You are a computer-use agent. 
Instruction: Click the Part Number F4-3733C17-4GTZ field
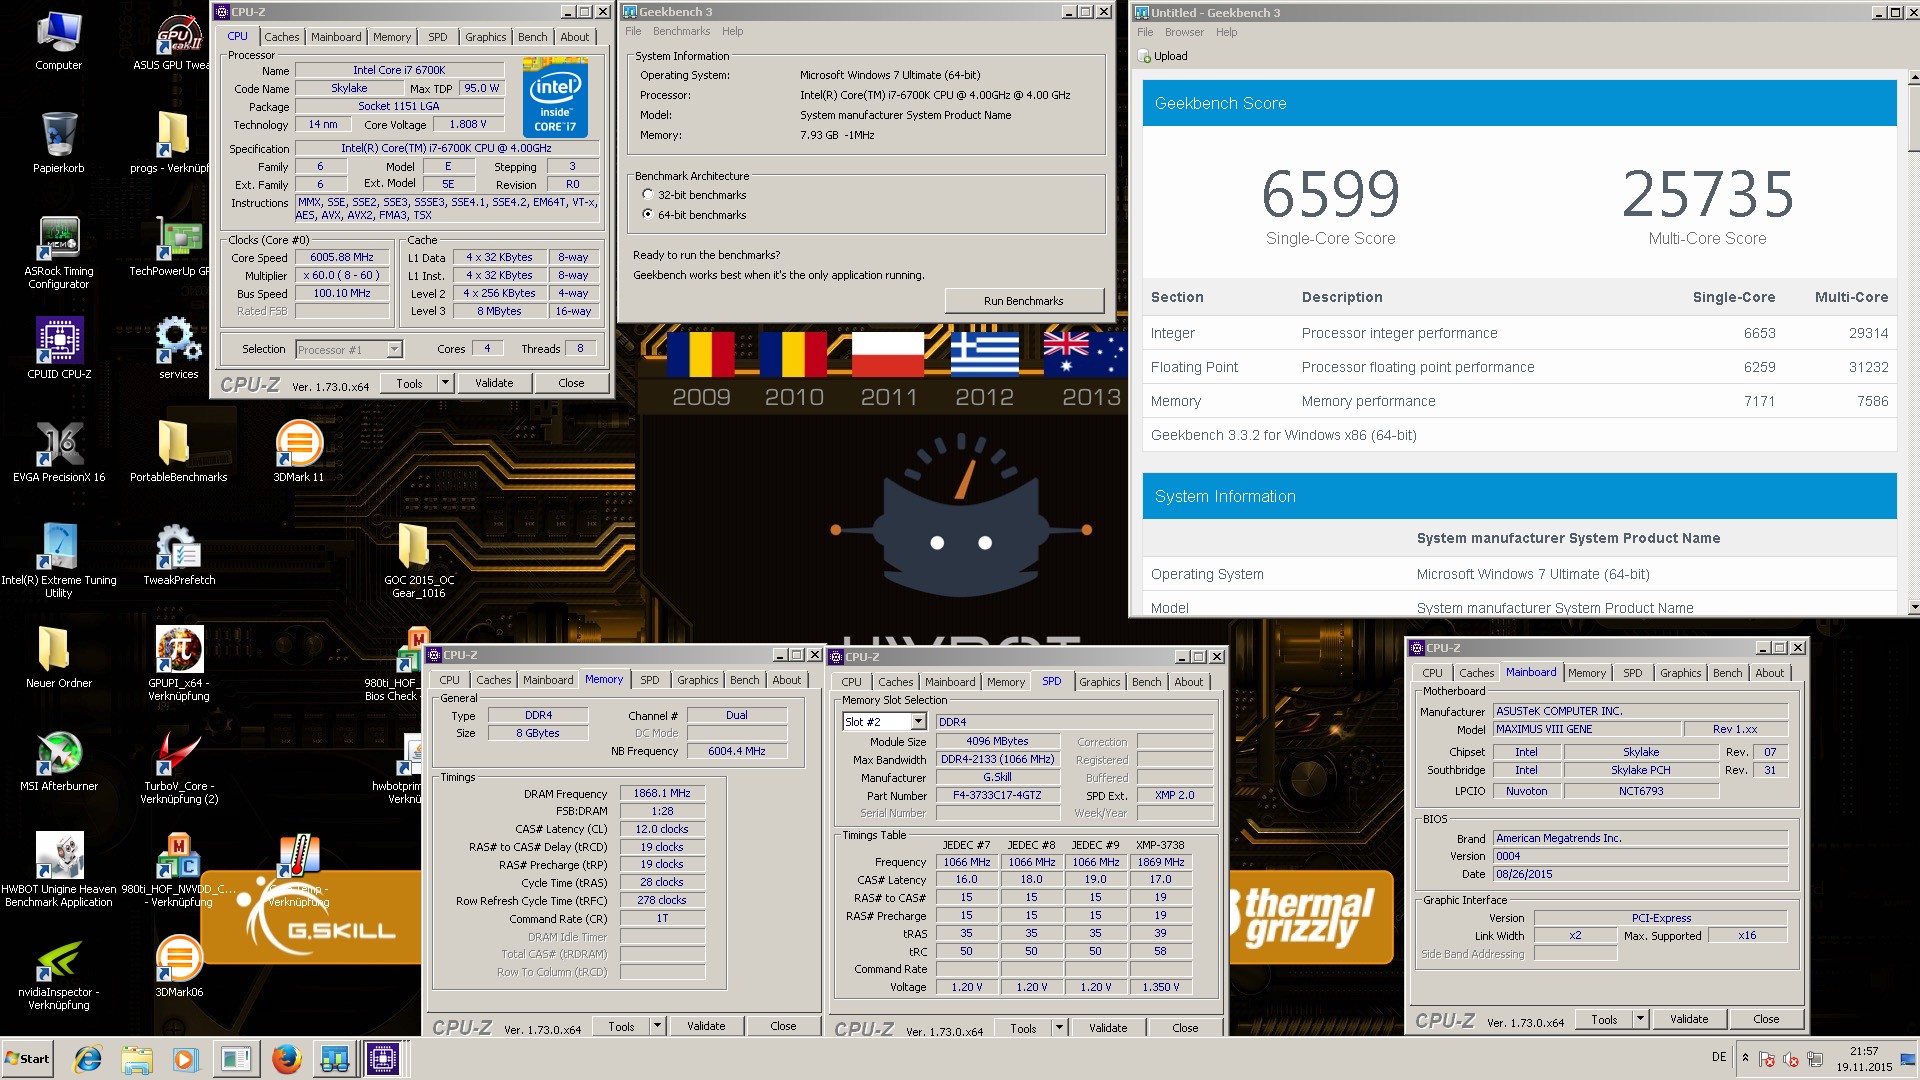point(997,795)
